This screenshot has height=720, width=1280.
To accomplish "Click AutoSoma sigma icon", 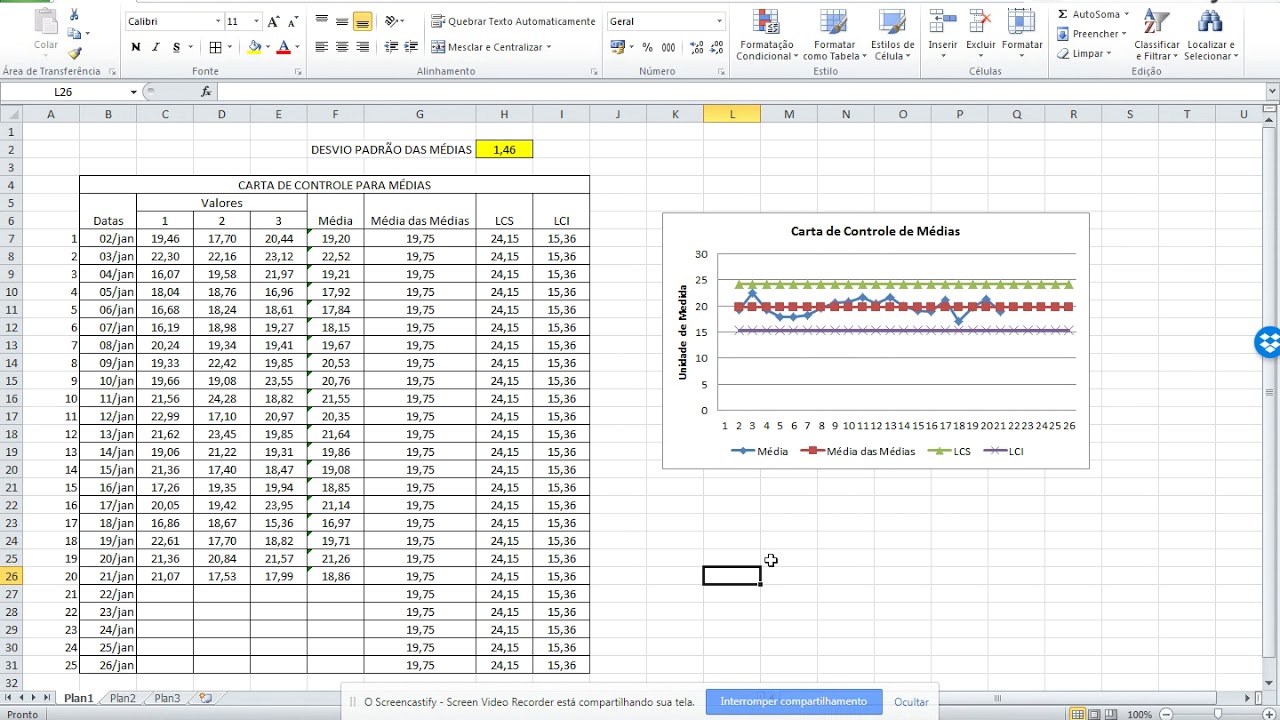I will tap(1062, 14).
